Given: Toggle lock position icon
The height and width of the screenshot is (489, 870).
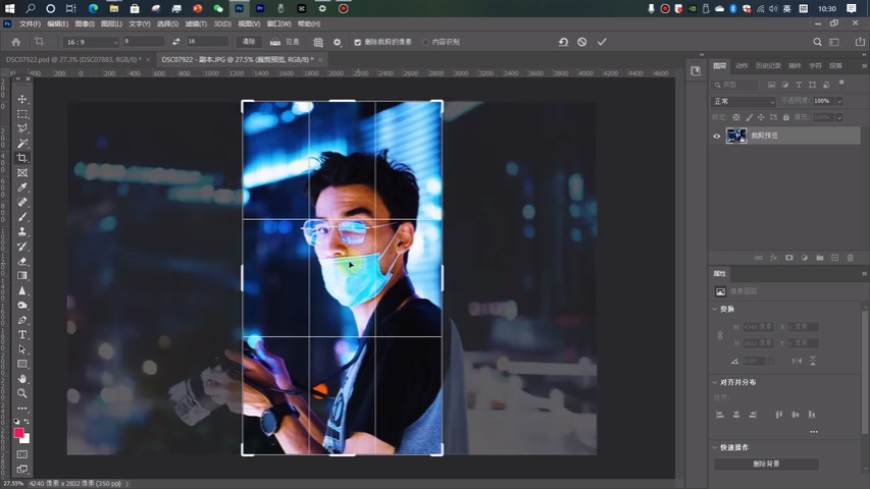Looking at the screenshot, I should [761, 118].
